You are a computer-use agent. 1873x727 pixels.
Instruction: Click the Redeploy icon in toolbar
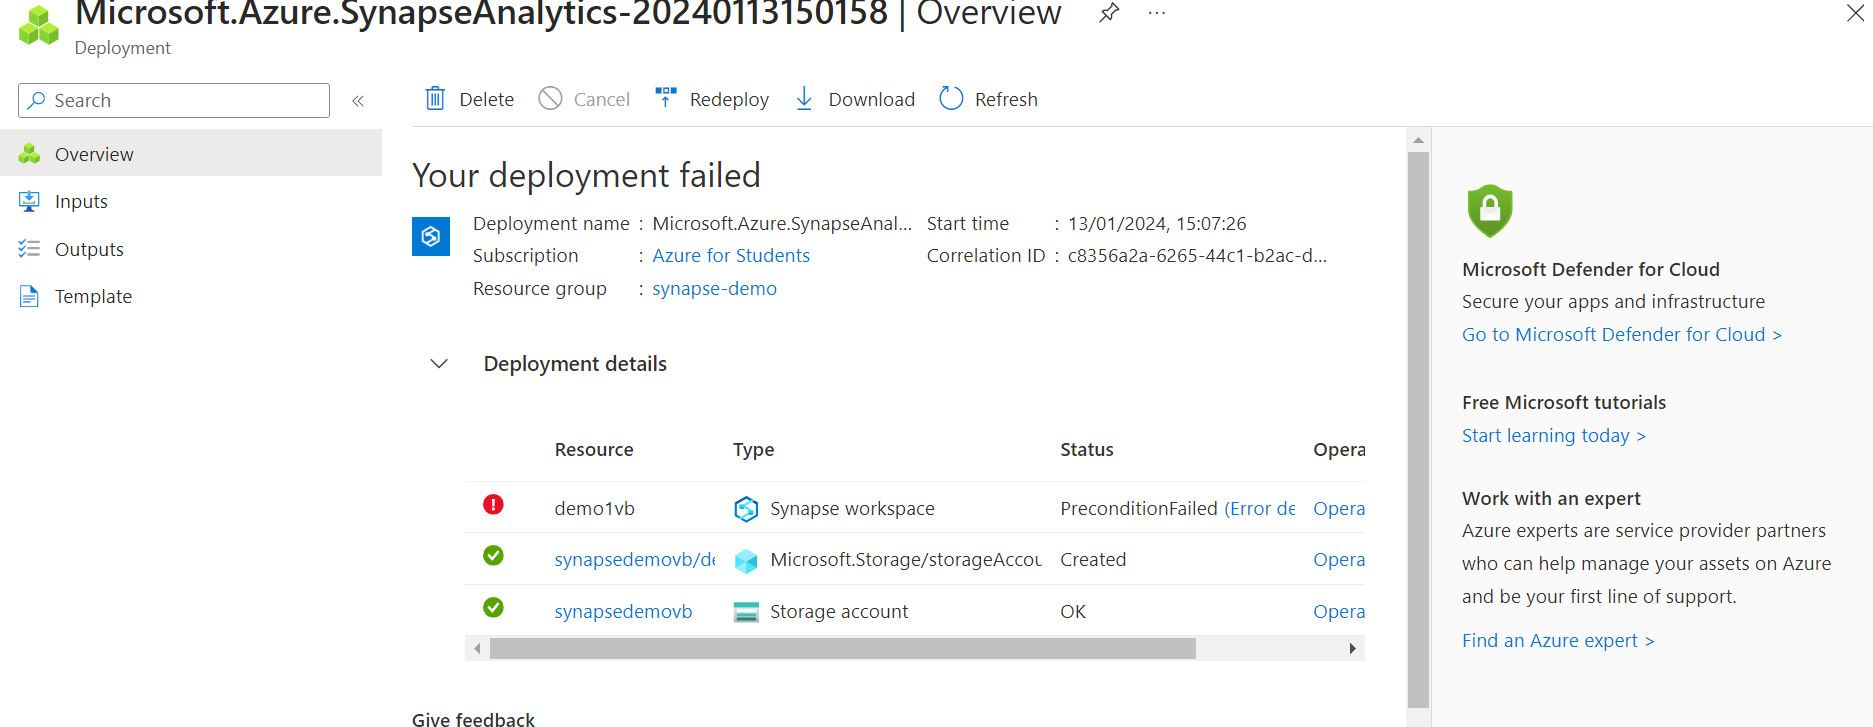pyautogui.click(x=666, y=97)
